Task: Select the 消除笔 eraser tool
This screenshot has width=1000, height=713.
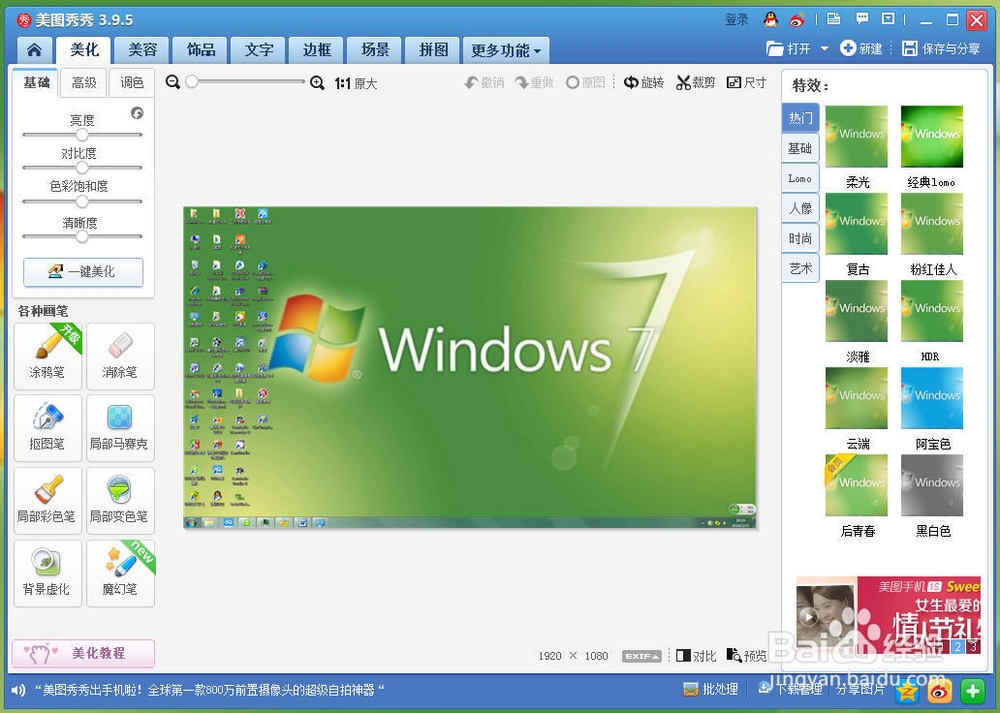Action: 120,356
